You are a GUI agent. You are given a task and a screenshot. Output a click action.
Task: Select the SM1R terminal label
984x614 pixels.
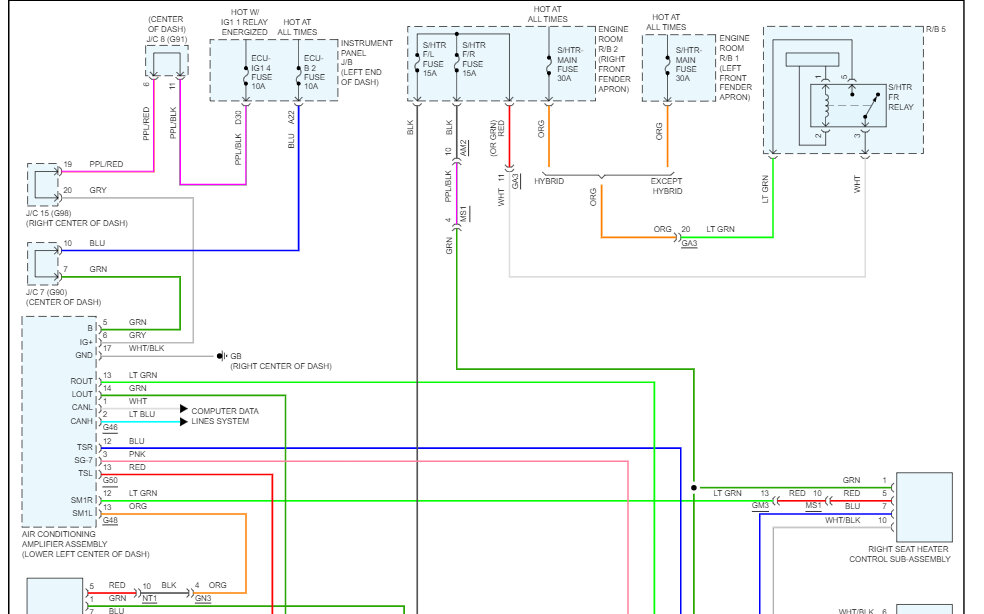[x=82, y=500]
